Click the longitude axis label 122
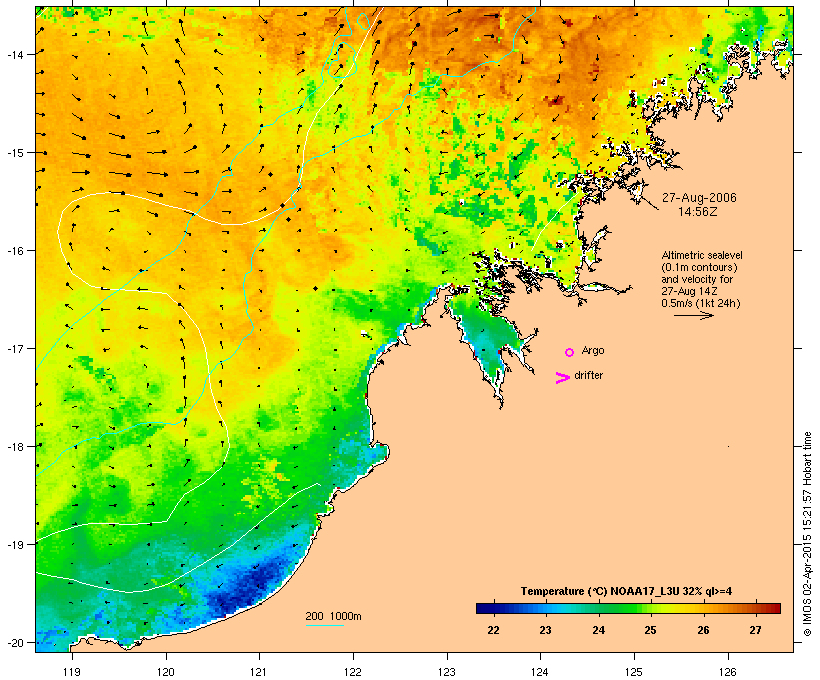Image resolution: width=820 pixels, height=680 pixels. click(x=353, y=672)
